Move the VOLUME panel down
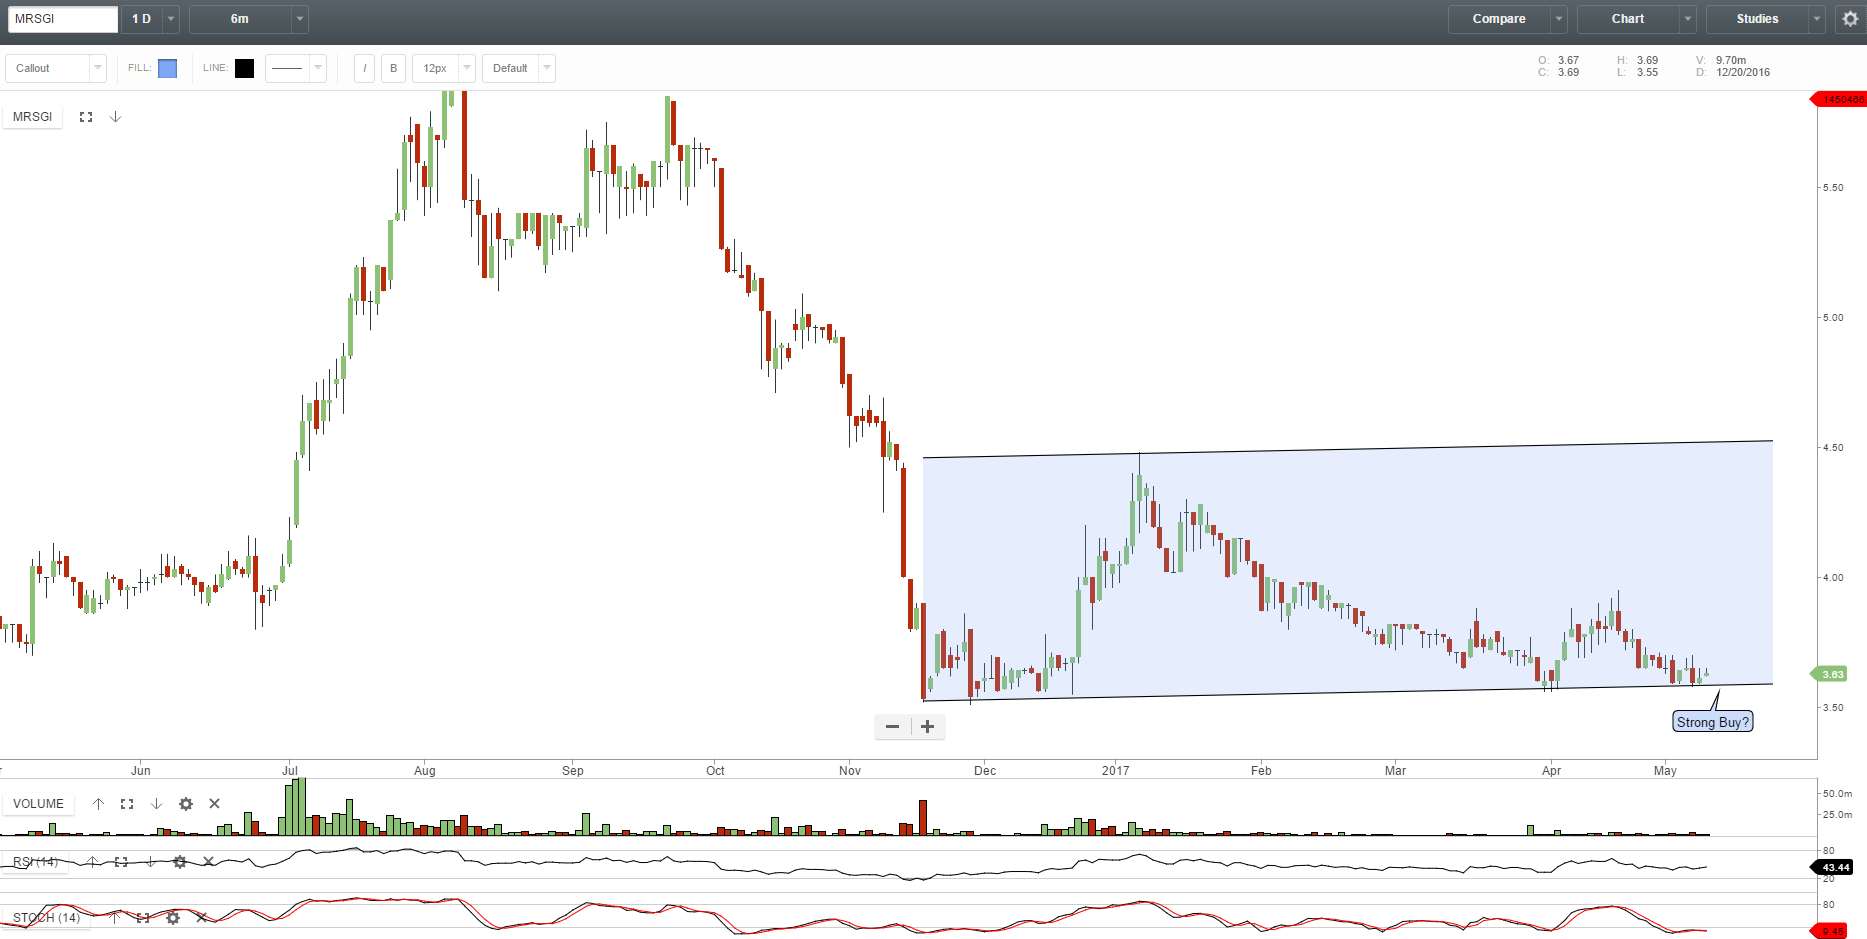This screenshot has height=939, width=1867. click(x=156, y=804)
